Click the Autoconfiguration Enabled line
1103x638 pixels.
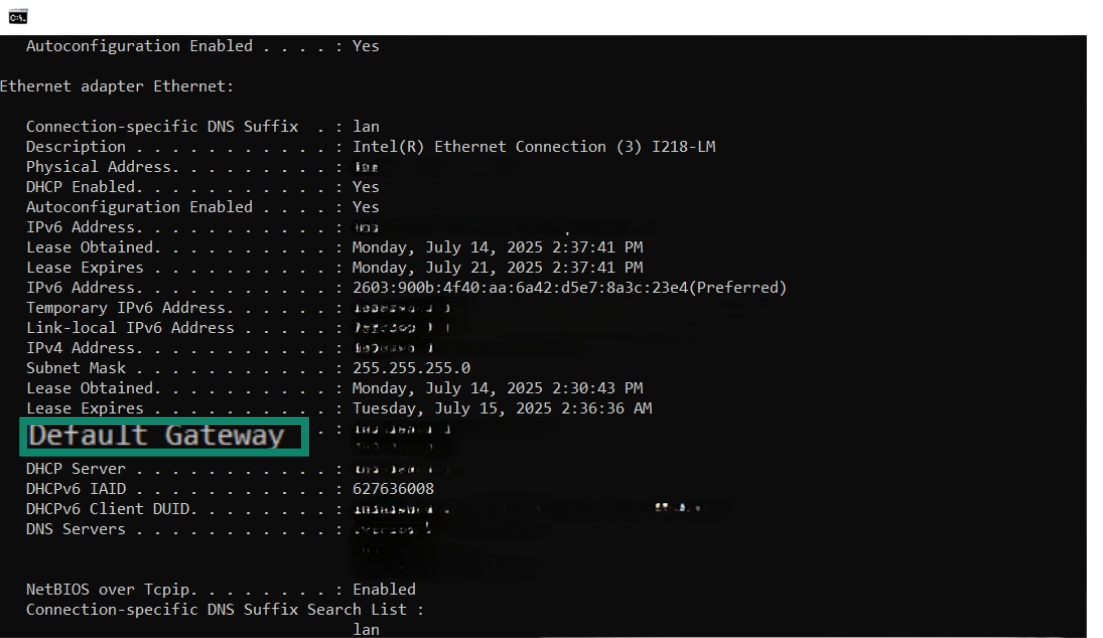pyautogui.click(x=200, y=206)
